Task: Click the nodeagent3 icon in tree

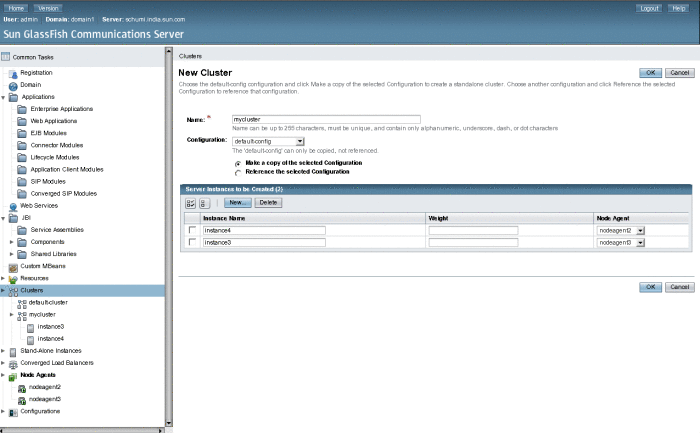Action: [22, 400]
